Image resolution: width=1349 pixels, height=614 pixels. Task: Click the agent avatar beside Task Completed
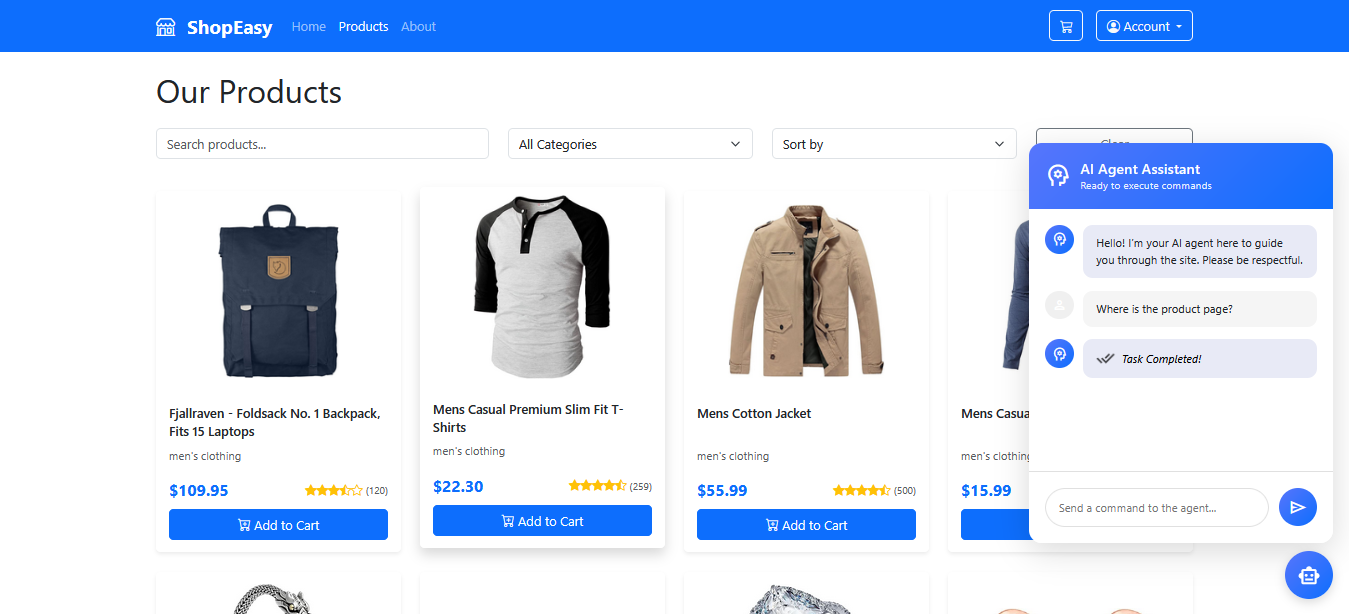point(1059,353)
